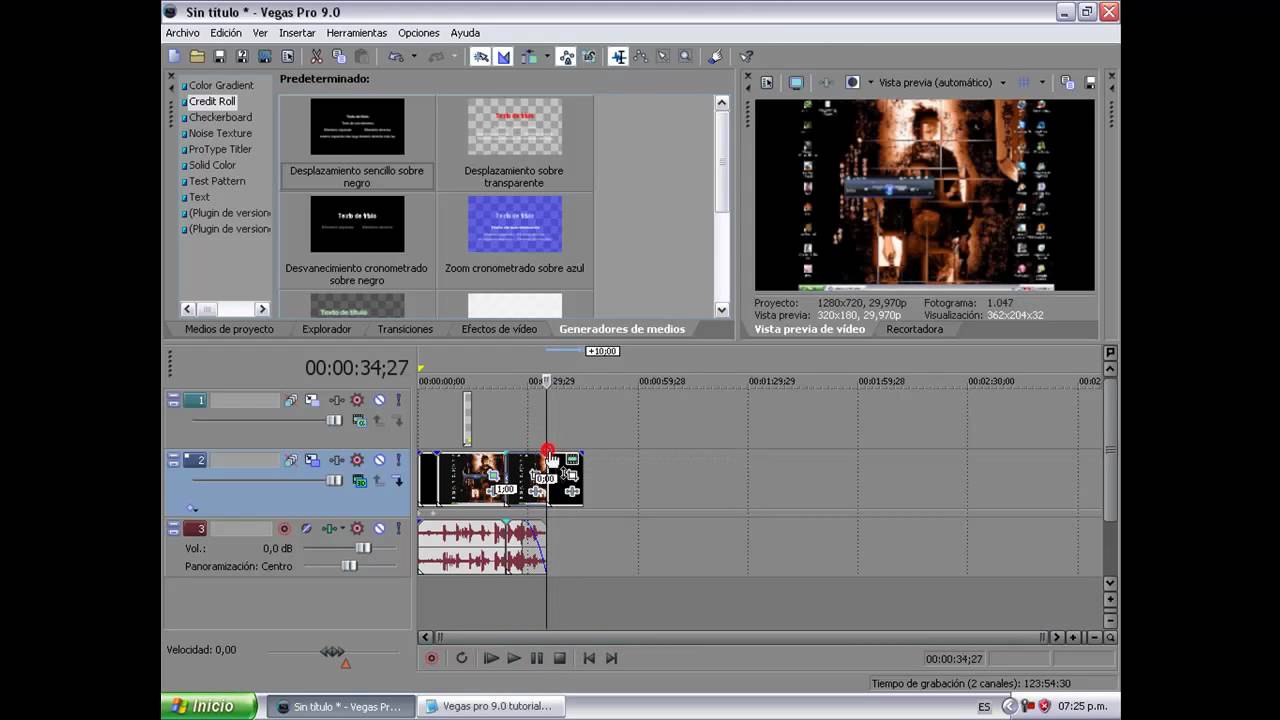Save the project with the floppy icon
The width and height of the screenshot is (1280, 720).
[220, 57]
